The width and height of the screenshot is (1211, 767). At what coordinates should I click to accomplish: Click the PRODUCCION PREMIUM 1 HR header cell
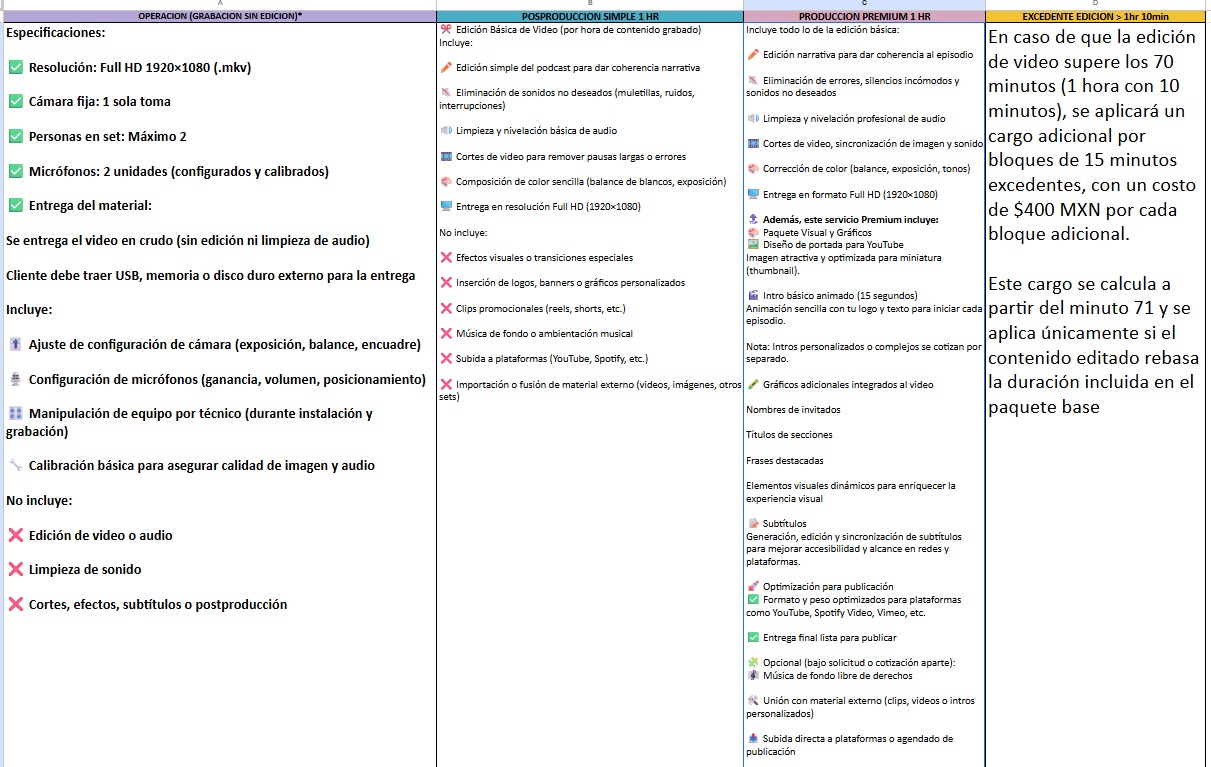864,17
